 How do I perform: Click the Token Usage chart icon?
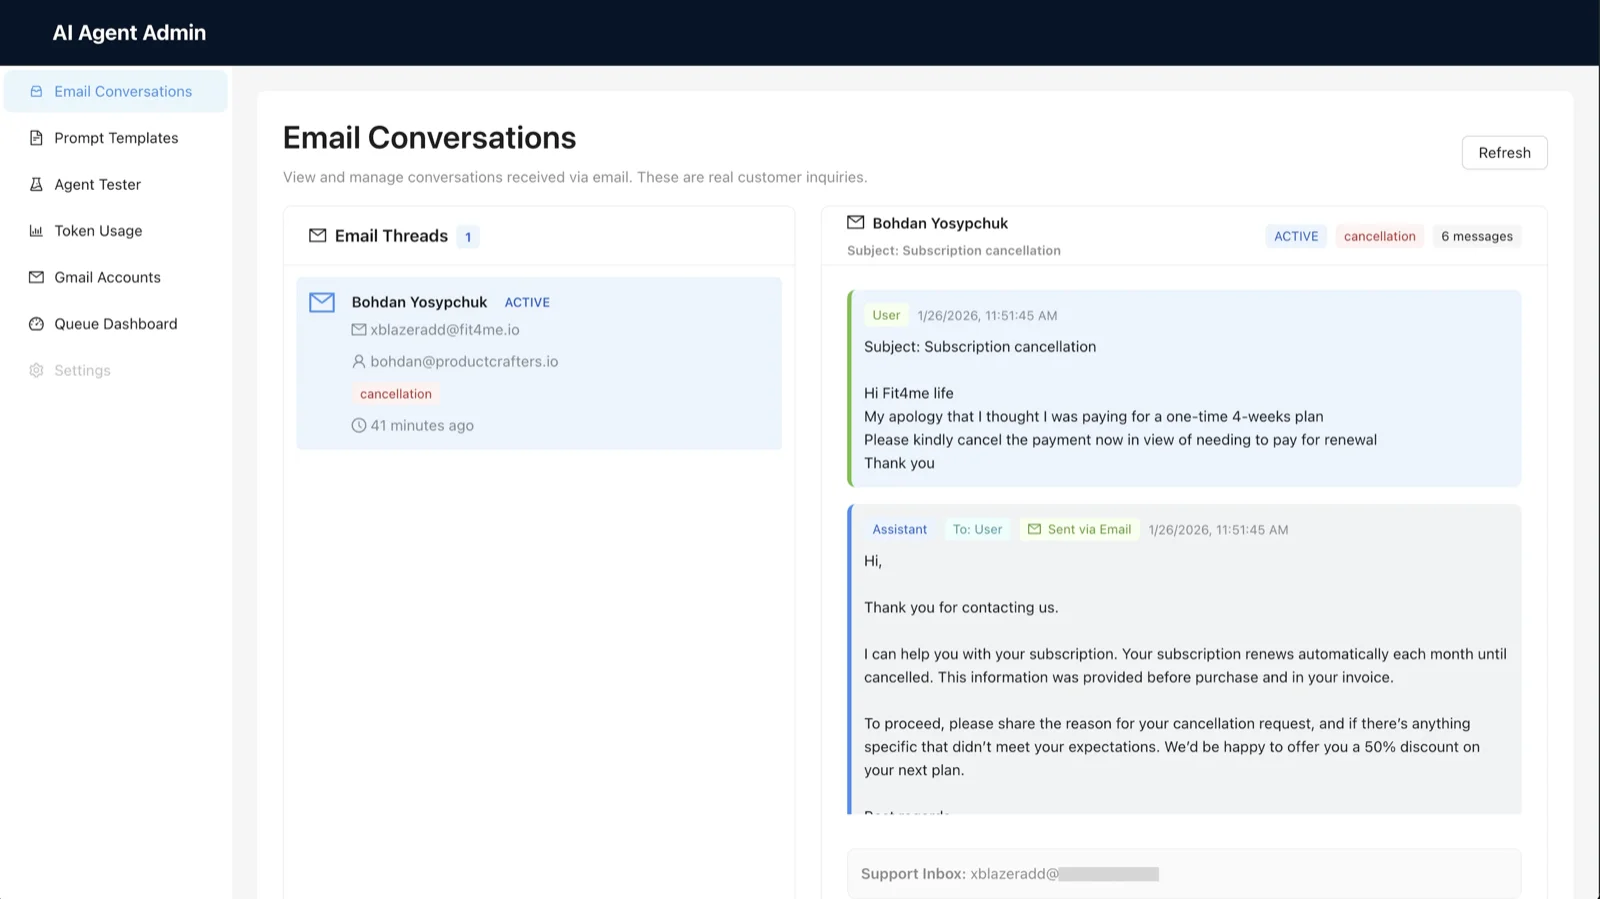coord(36,231)
